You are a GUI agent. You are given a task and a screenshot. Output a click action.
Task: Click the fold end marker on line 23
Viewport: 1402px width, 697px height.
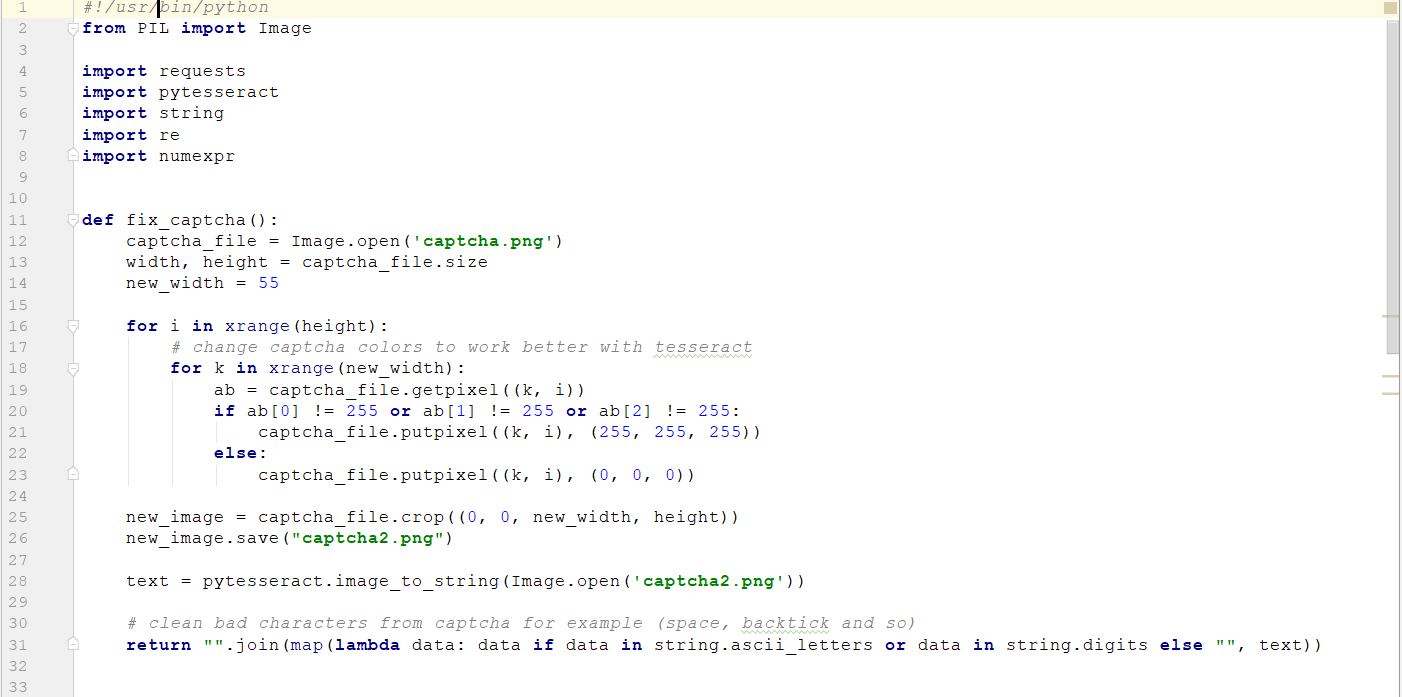[x=73, y=475]
